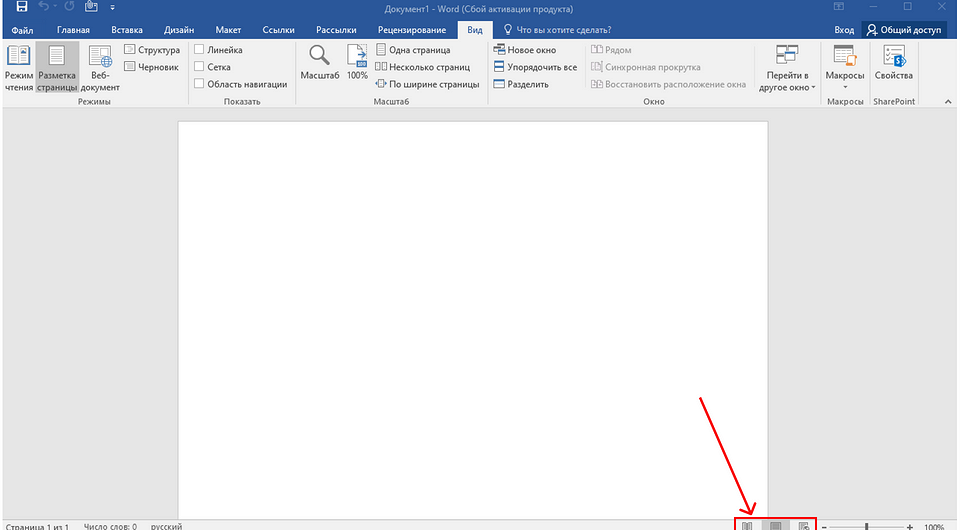This screenshot has width=960, height=530.
Task: Click Read Mode icon in status bar
Action: click(746, 526)
